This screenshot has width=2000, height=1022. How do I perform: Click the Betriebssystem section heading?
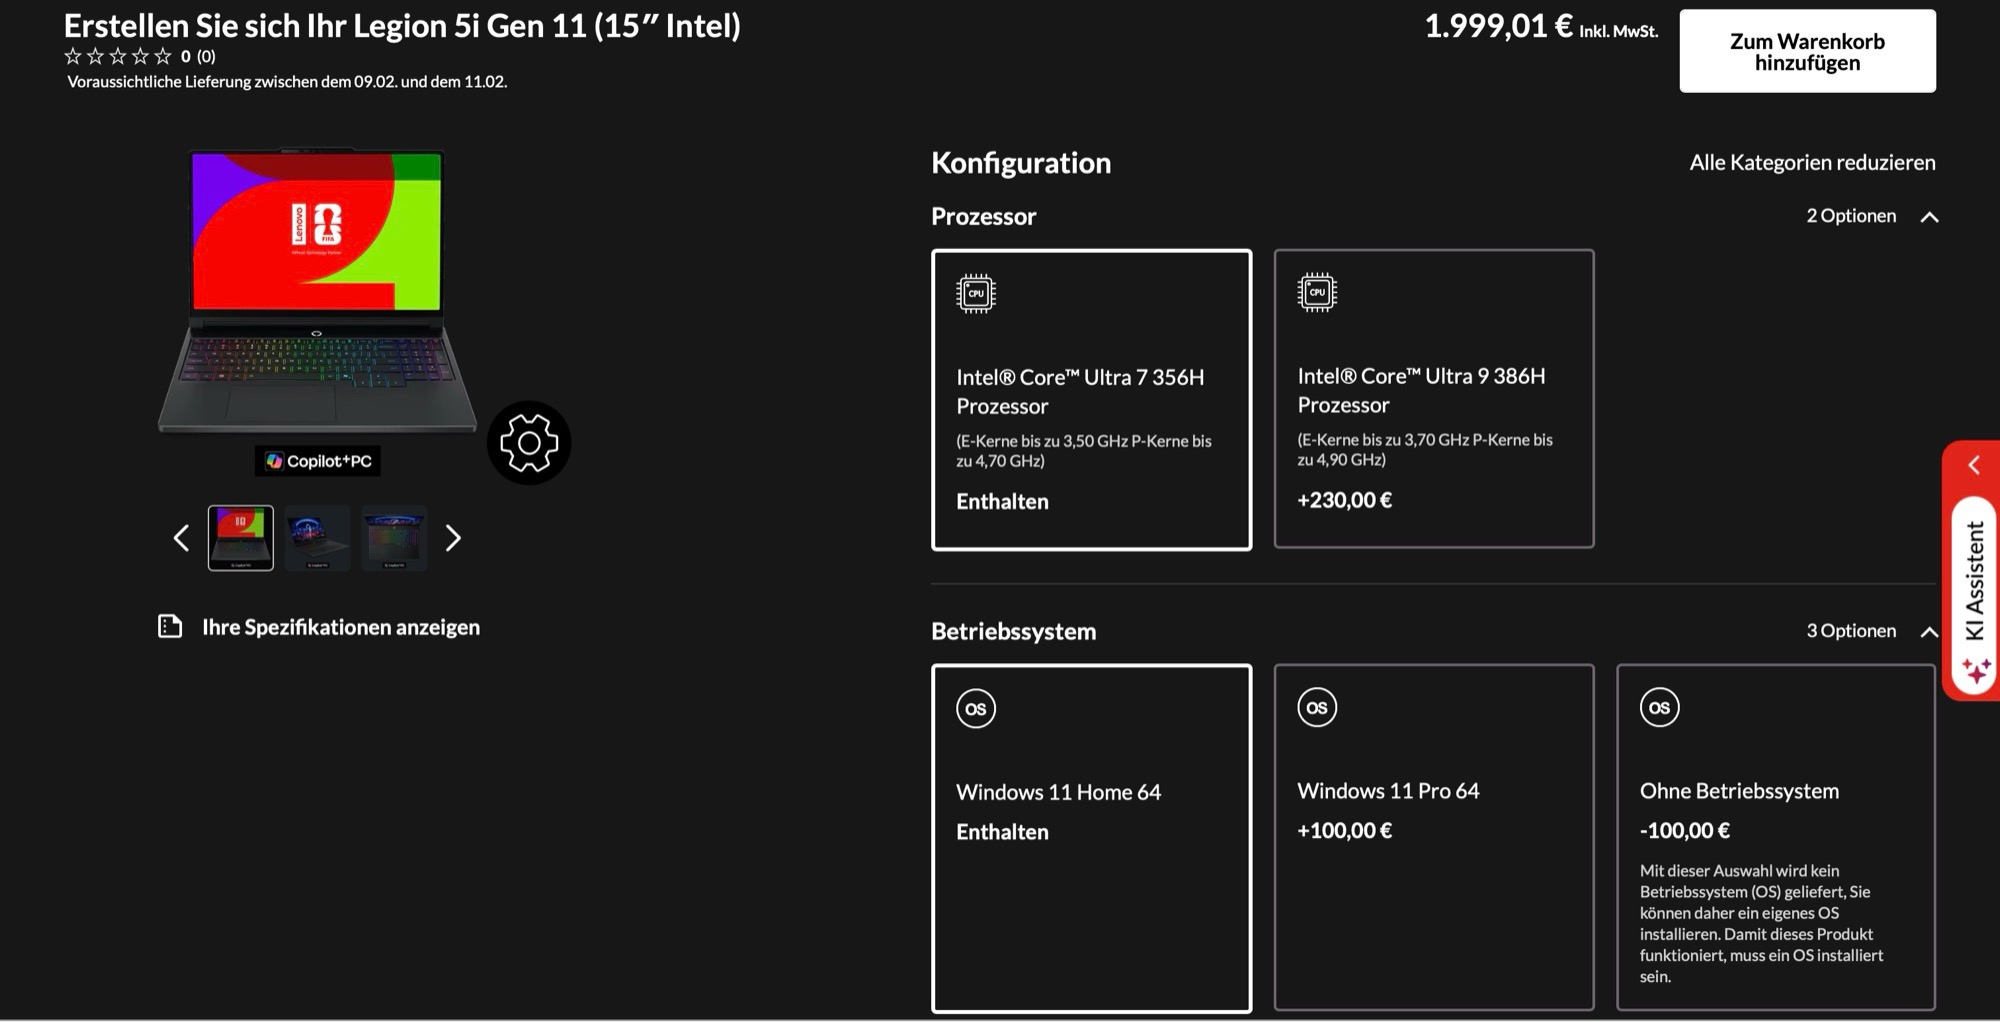(x=1014, y=631)
